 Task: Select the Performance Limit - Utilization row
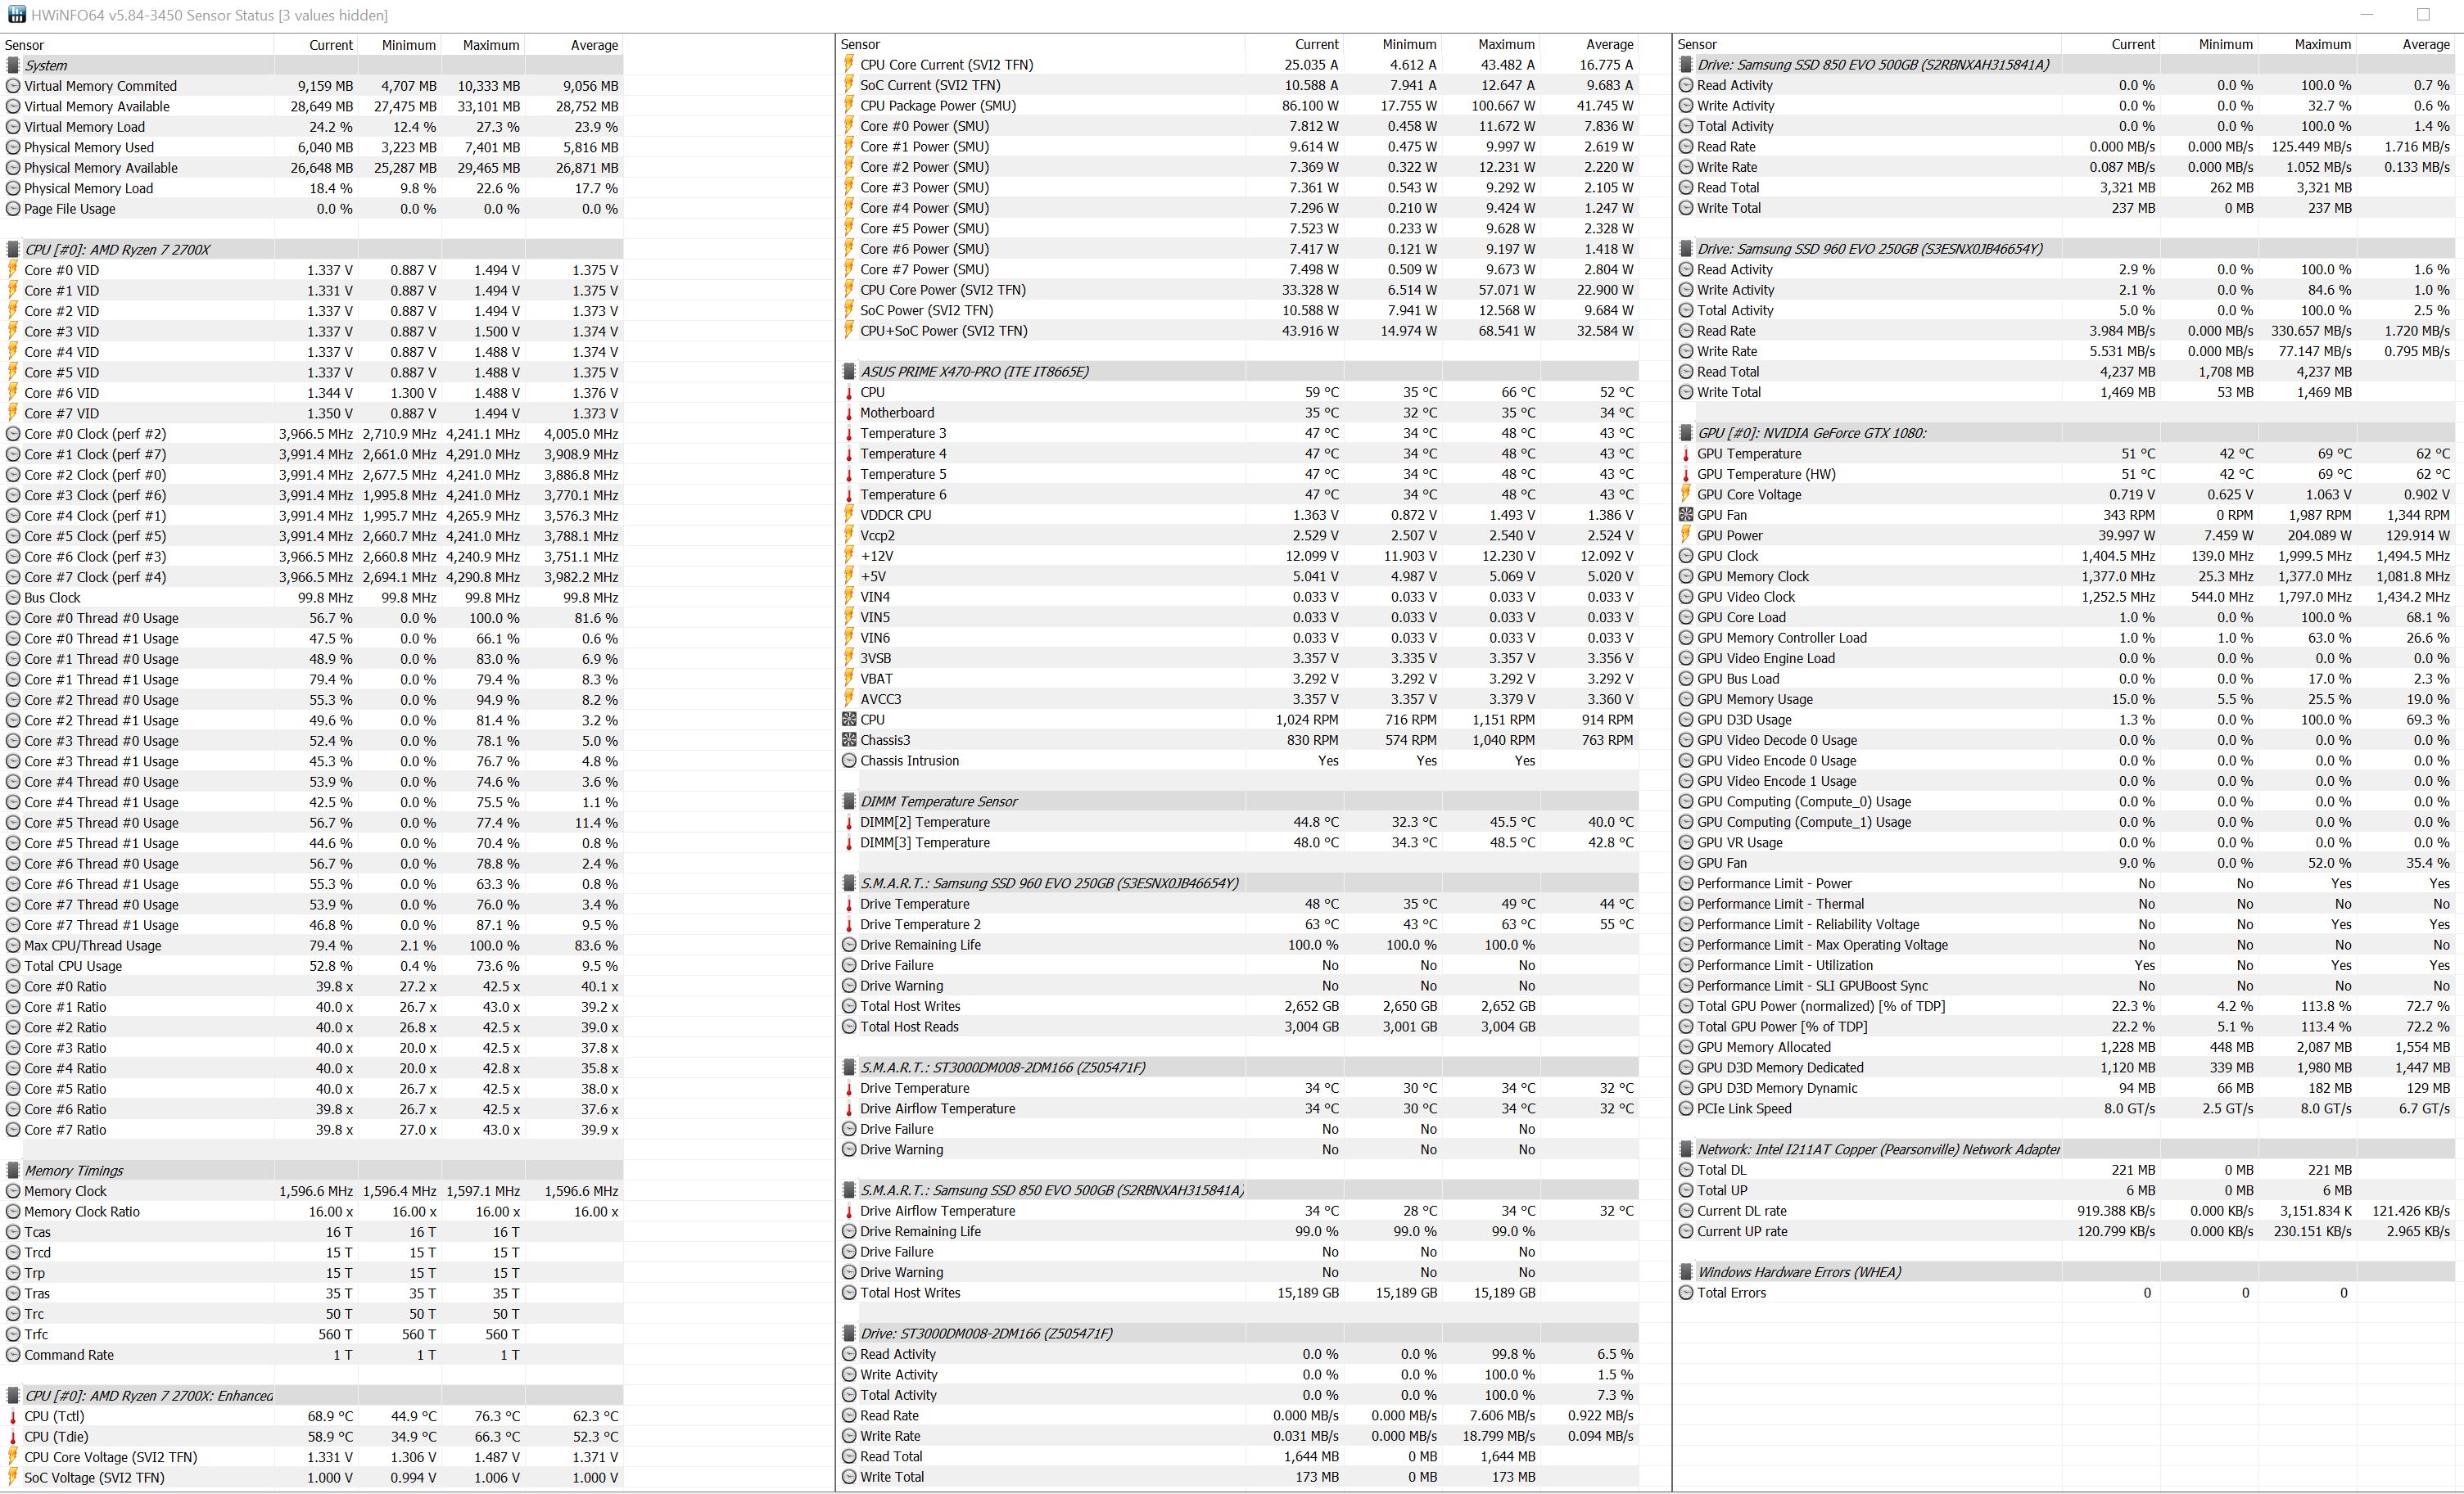coord(2066,965)
